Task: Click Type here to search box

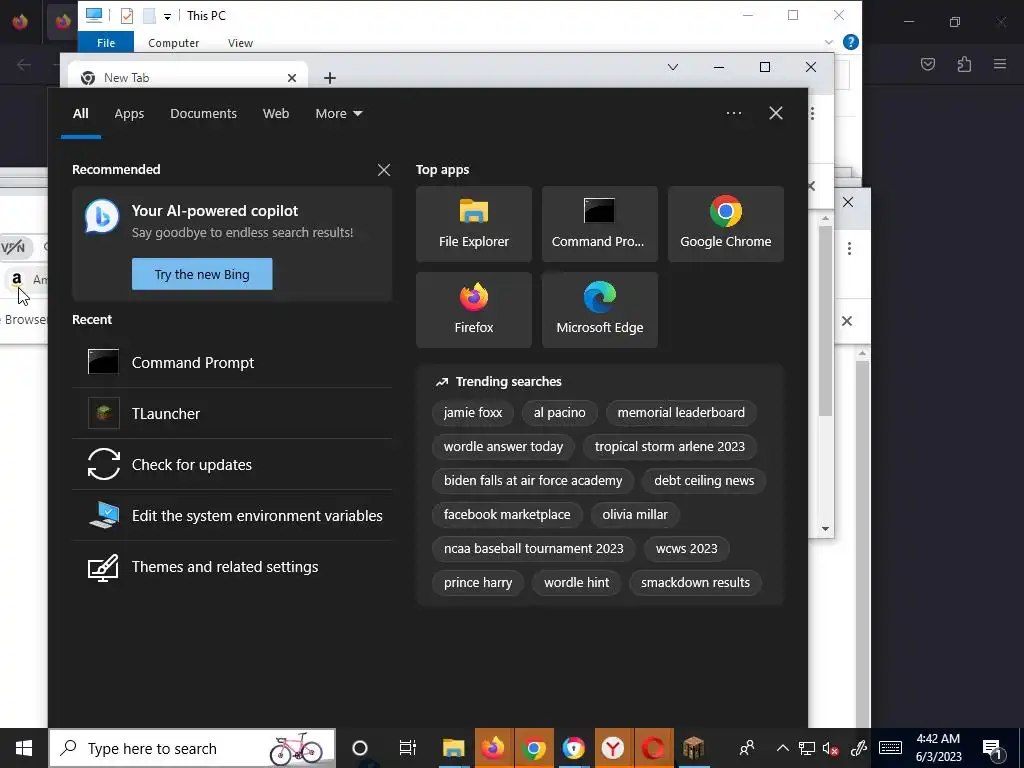Action: pos(192,748)
